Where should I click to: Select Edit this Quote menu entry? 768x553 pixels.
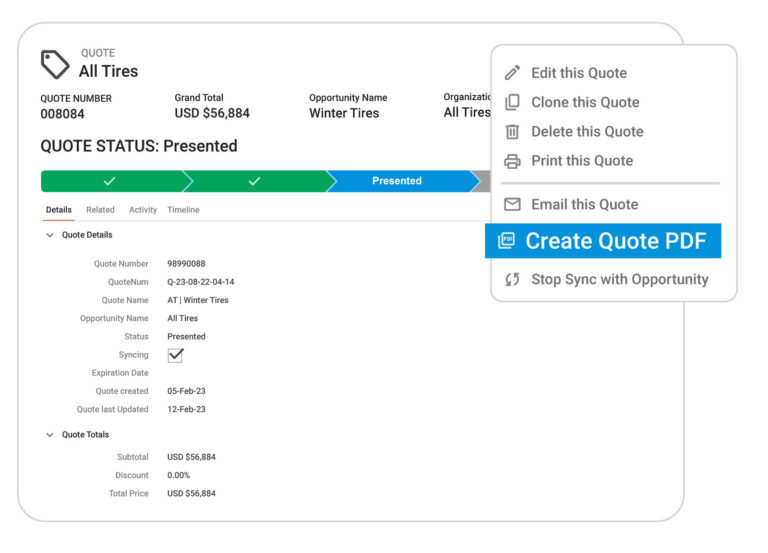coord(579,73)
